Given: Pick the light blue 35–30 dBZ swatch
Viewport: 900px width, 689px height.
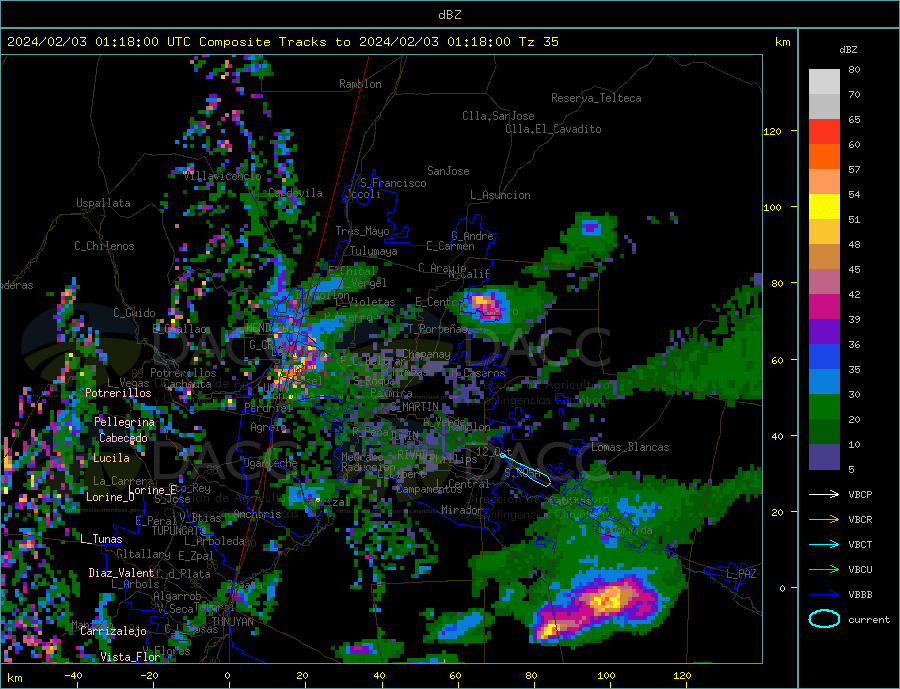Looking at the screenshot, I should (824, 382).
